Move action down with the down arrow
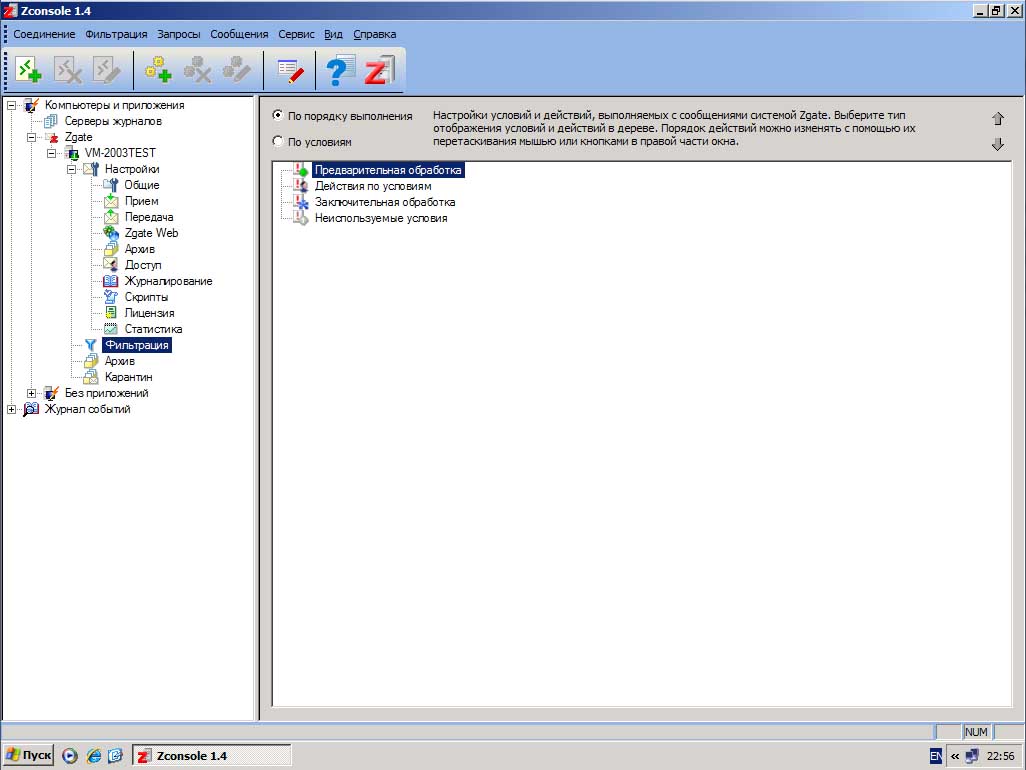This screenshot has height=770, width=1026. (997, 145)
